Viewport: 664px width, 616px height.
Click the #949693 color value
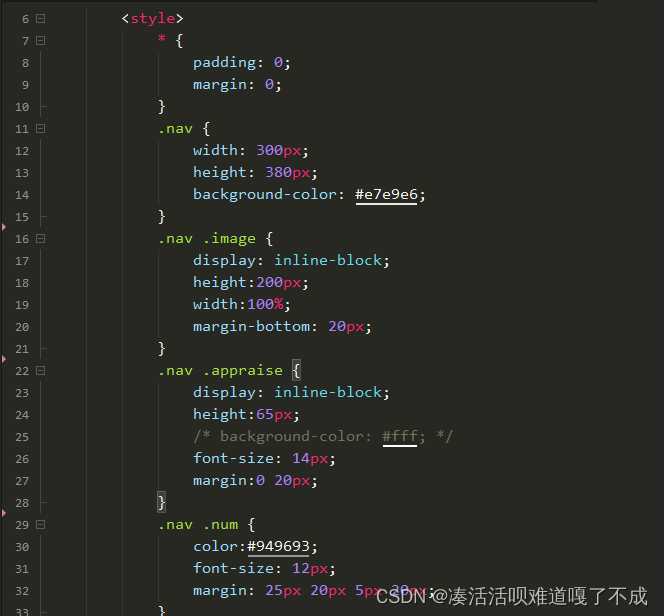pyautogui.click(x=278, y=547)
